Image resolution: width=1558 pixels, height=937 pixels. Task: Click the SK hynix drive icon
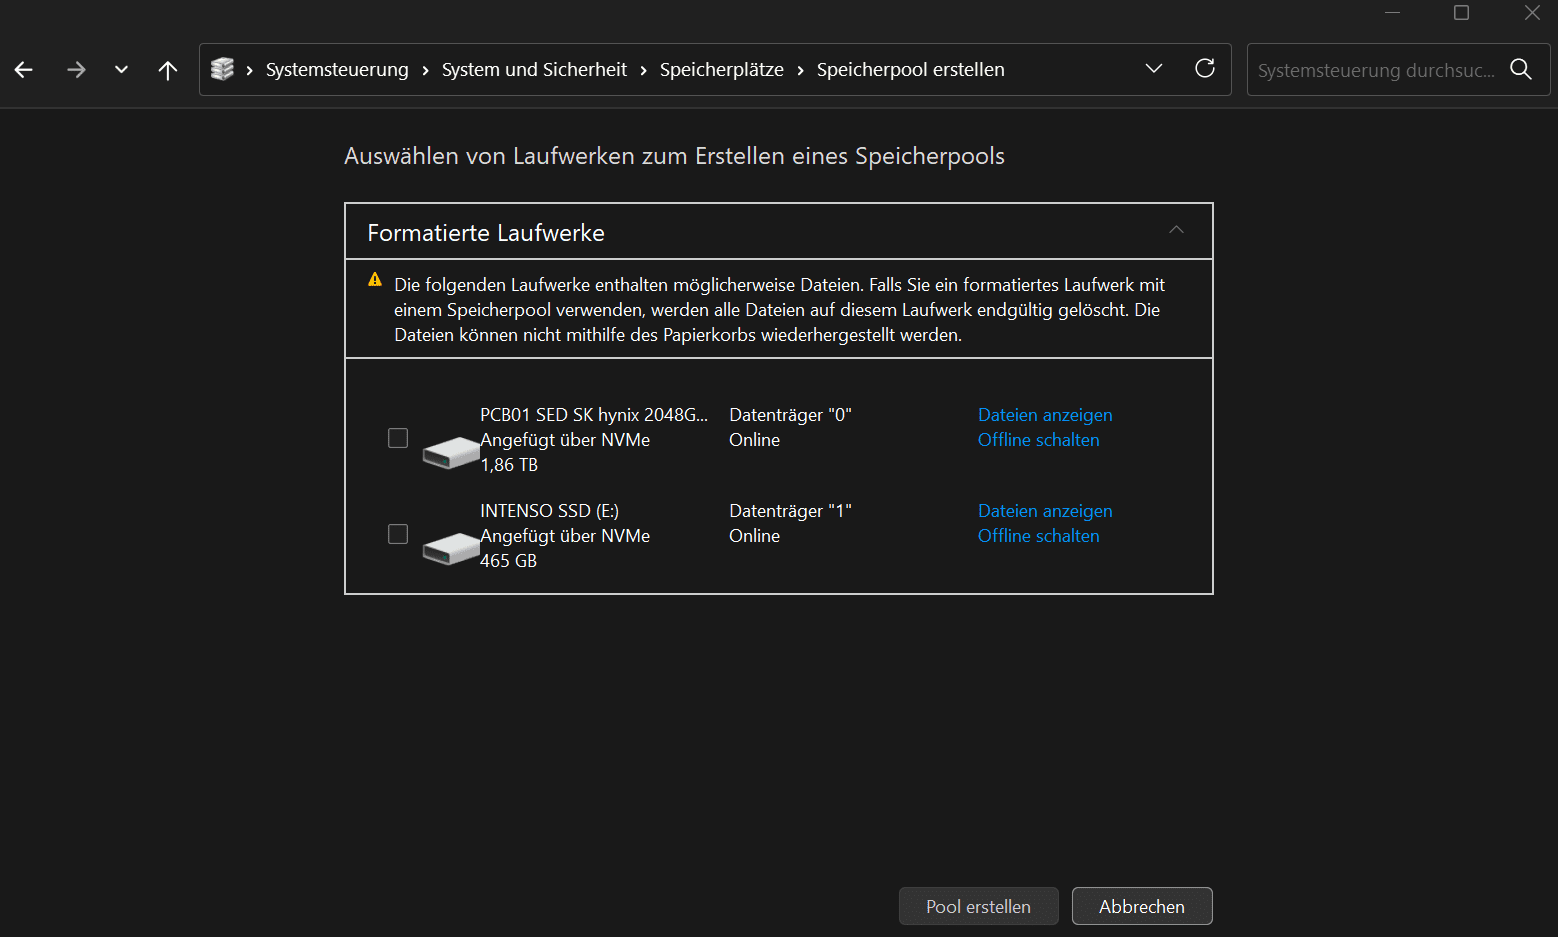(450, 452)
